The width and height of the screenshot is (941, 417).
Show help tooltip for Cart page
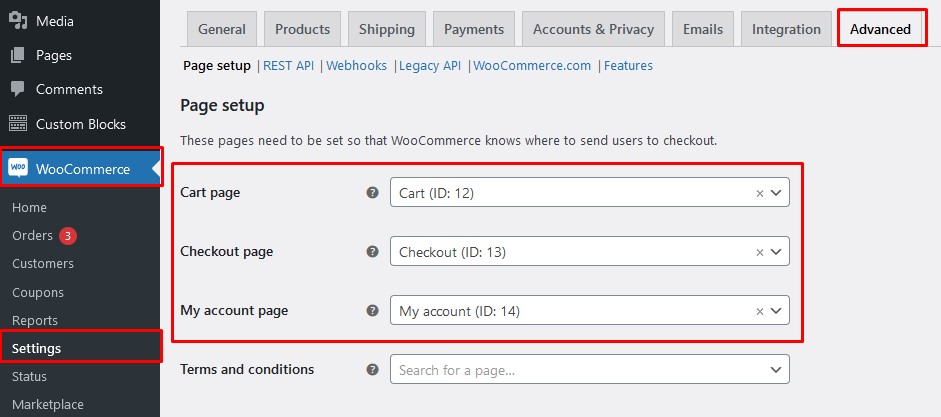[x=372, y=193]
